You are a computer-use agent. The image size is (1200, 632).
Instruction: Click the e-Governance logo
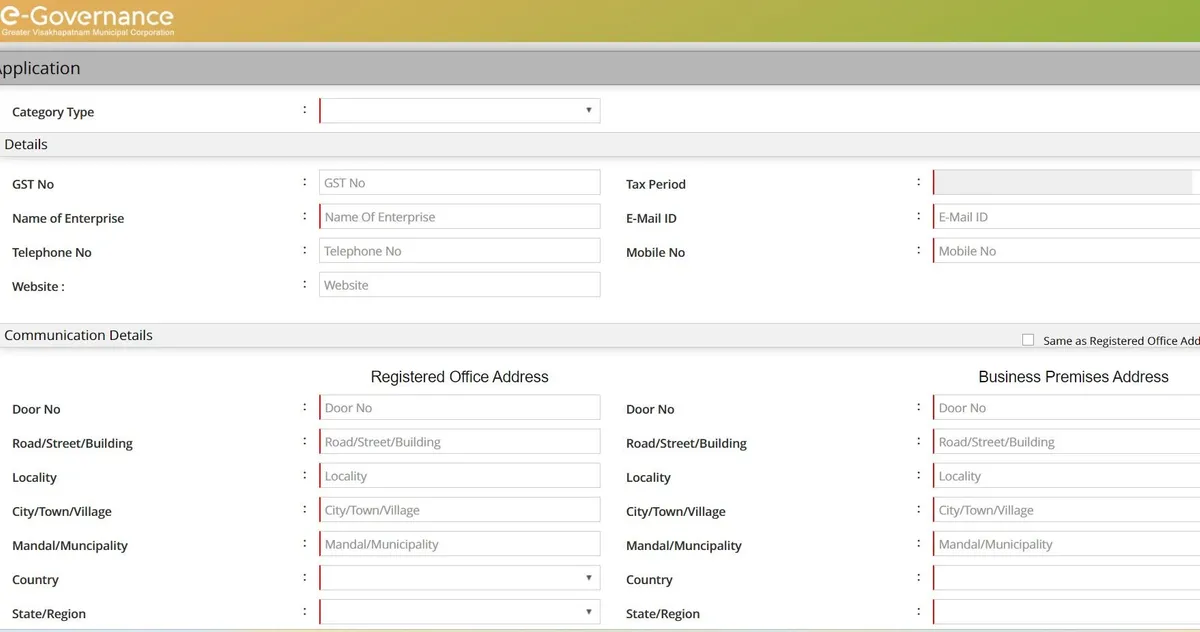(x=87, y=20)
